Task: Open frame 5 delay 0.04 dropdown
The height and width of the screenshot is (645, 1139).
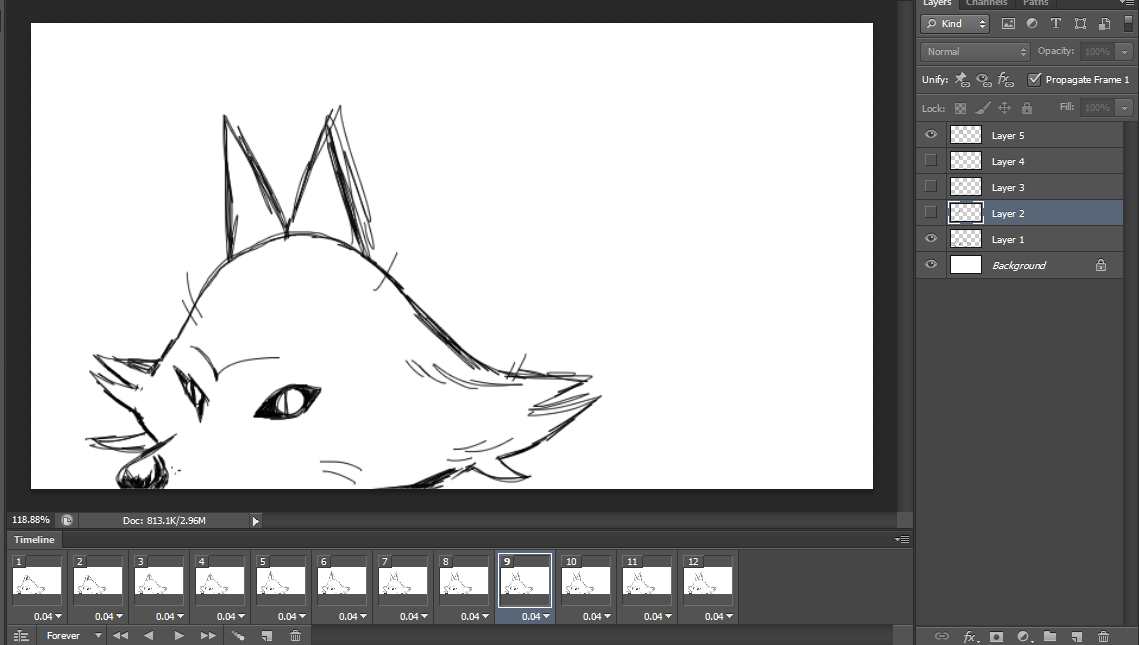Action: pos(292,617)
